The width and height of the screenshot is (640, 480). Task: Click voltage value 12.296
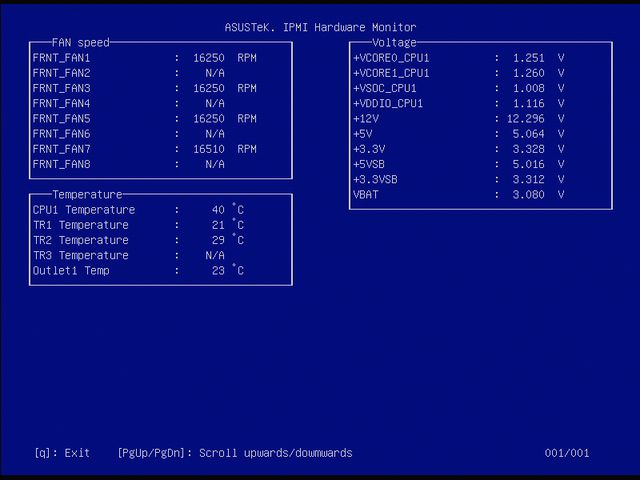pyautogui.click(x=526, y=119)
